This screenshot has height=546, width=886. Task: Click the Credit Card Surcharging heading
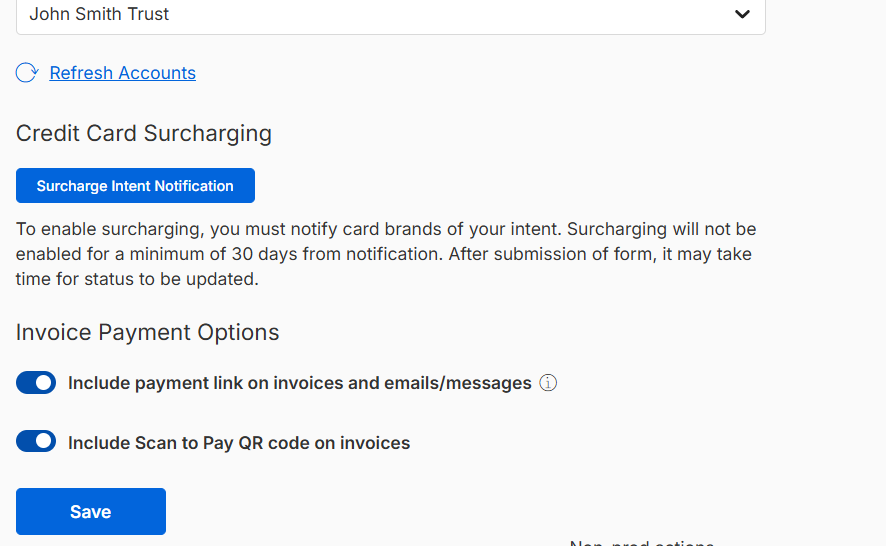144,133
